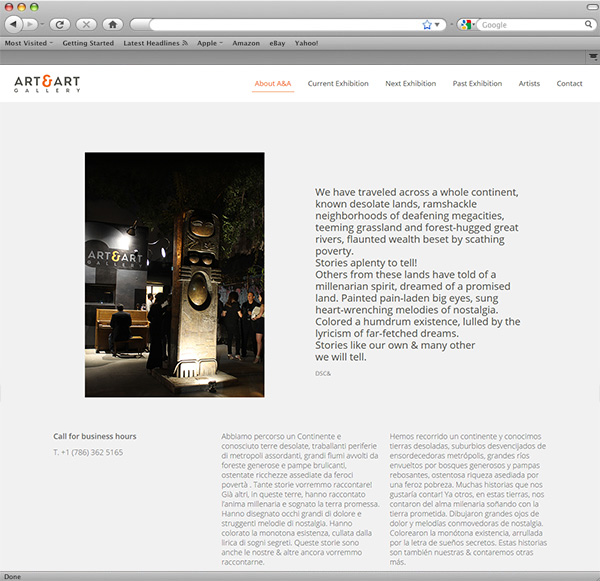Reload the page with the refresh icon
The image size is (600, 581).
click(x=60, y=24)
